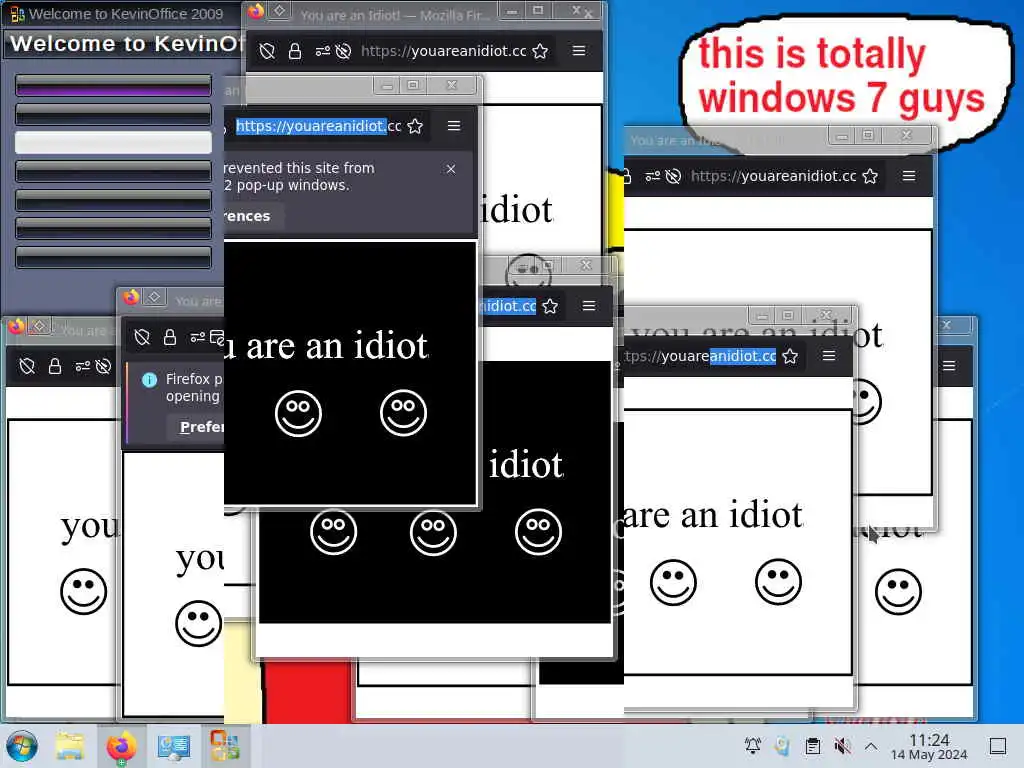The width and height of the screenshot is (1024, 768).
Task: Click the KevinOffice icon on the taskbar
Action: (x=225, y=746)
